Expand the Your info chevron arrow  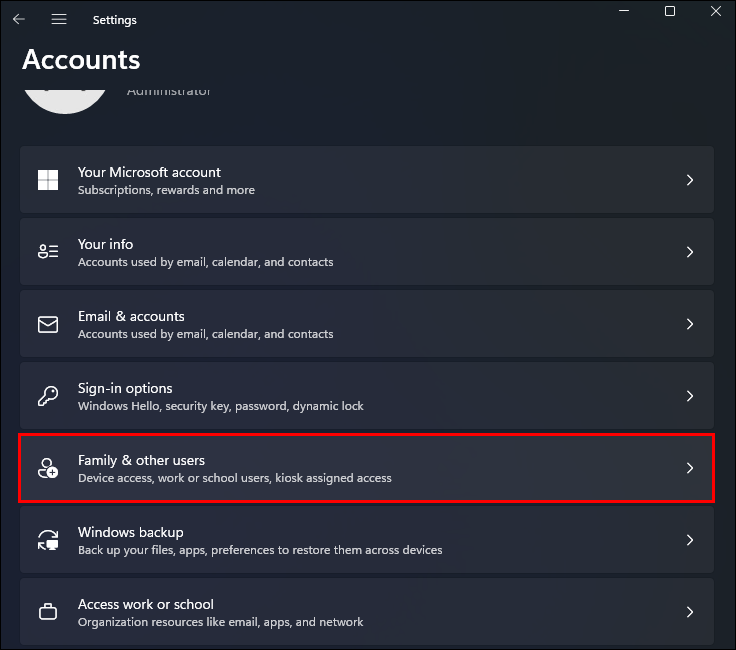point(690,252)
